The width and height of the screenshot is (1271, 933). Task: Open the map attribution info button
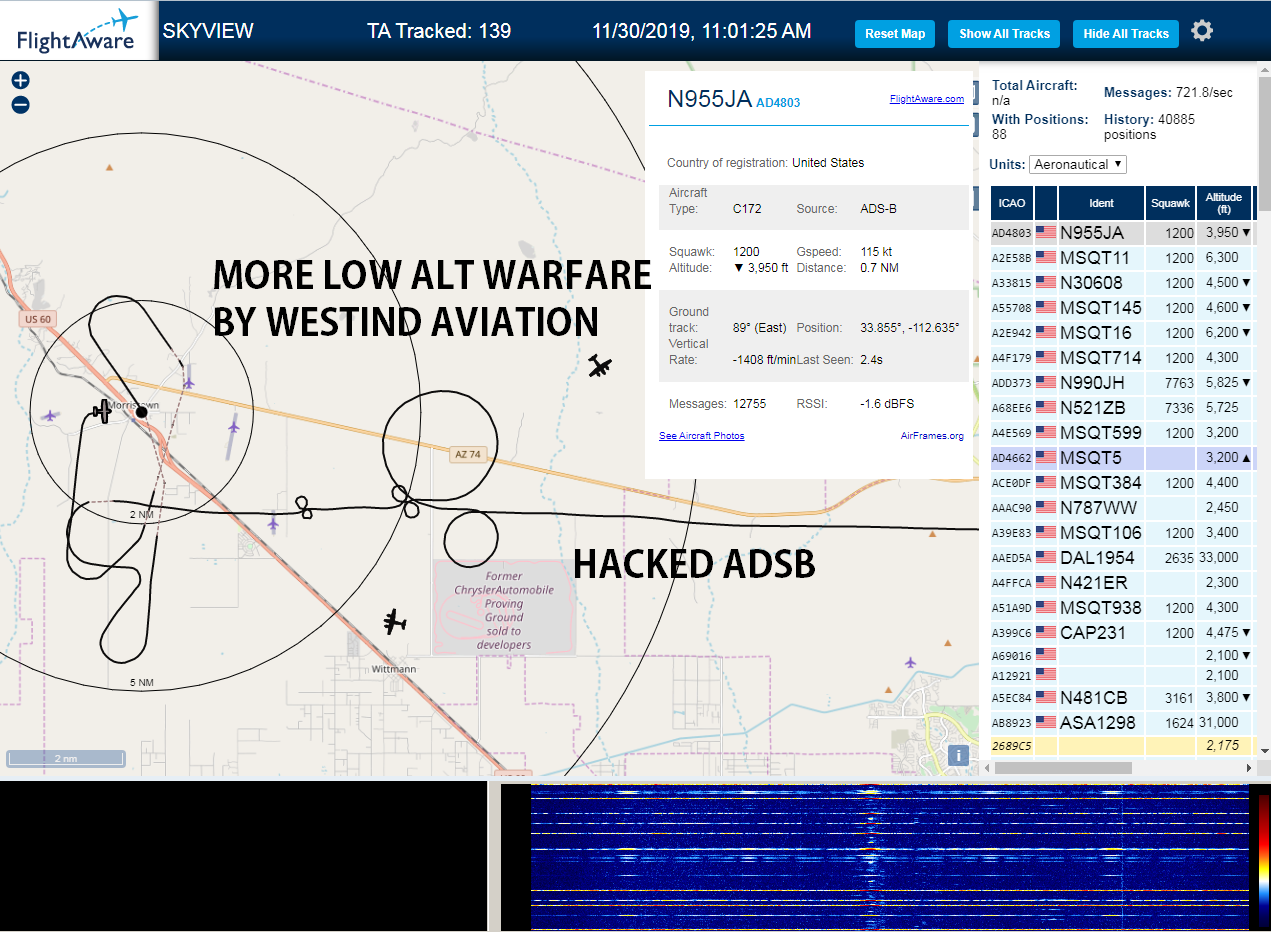[x=958, y=756]
